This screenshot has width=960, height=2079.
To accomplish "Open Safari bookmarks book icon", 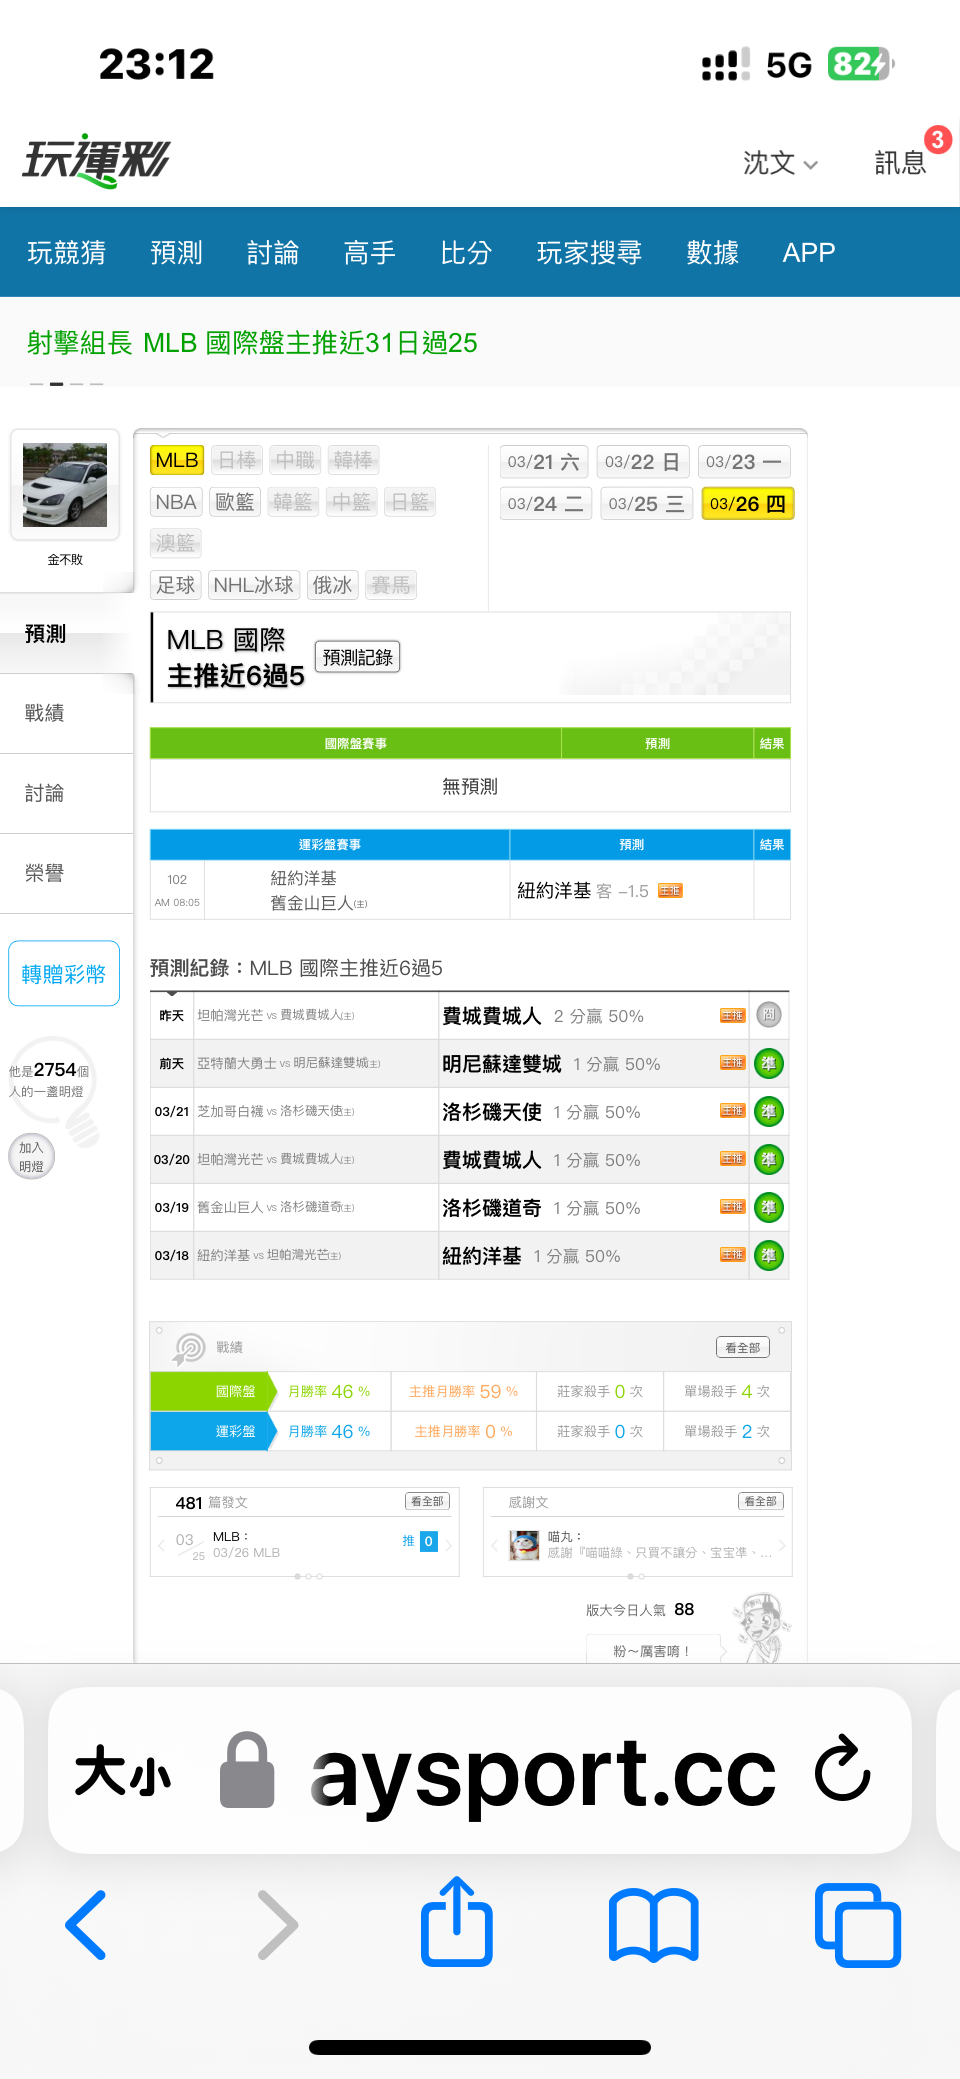I will tap(653, 1924).
